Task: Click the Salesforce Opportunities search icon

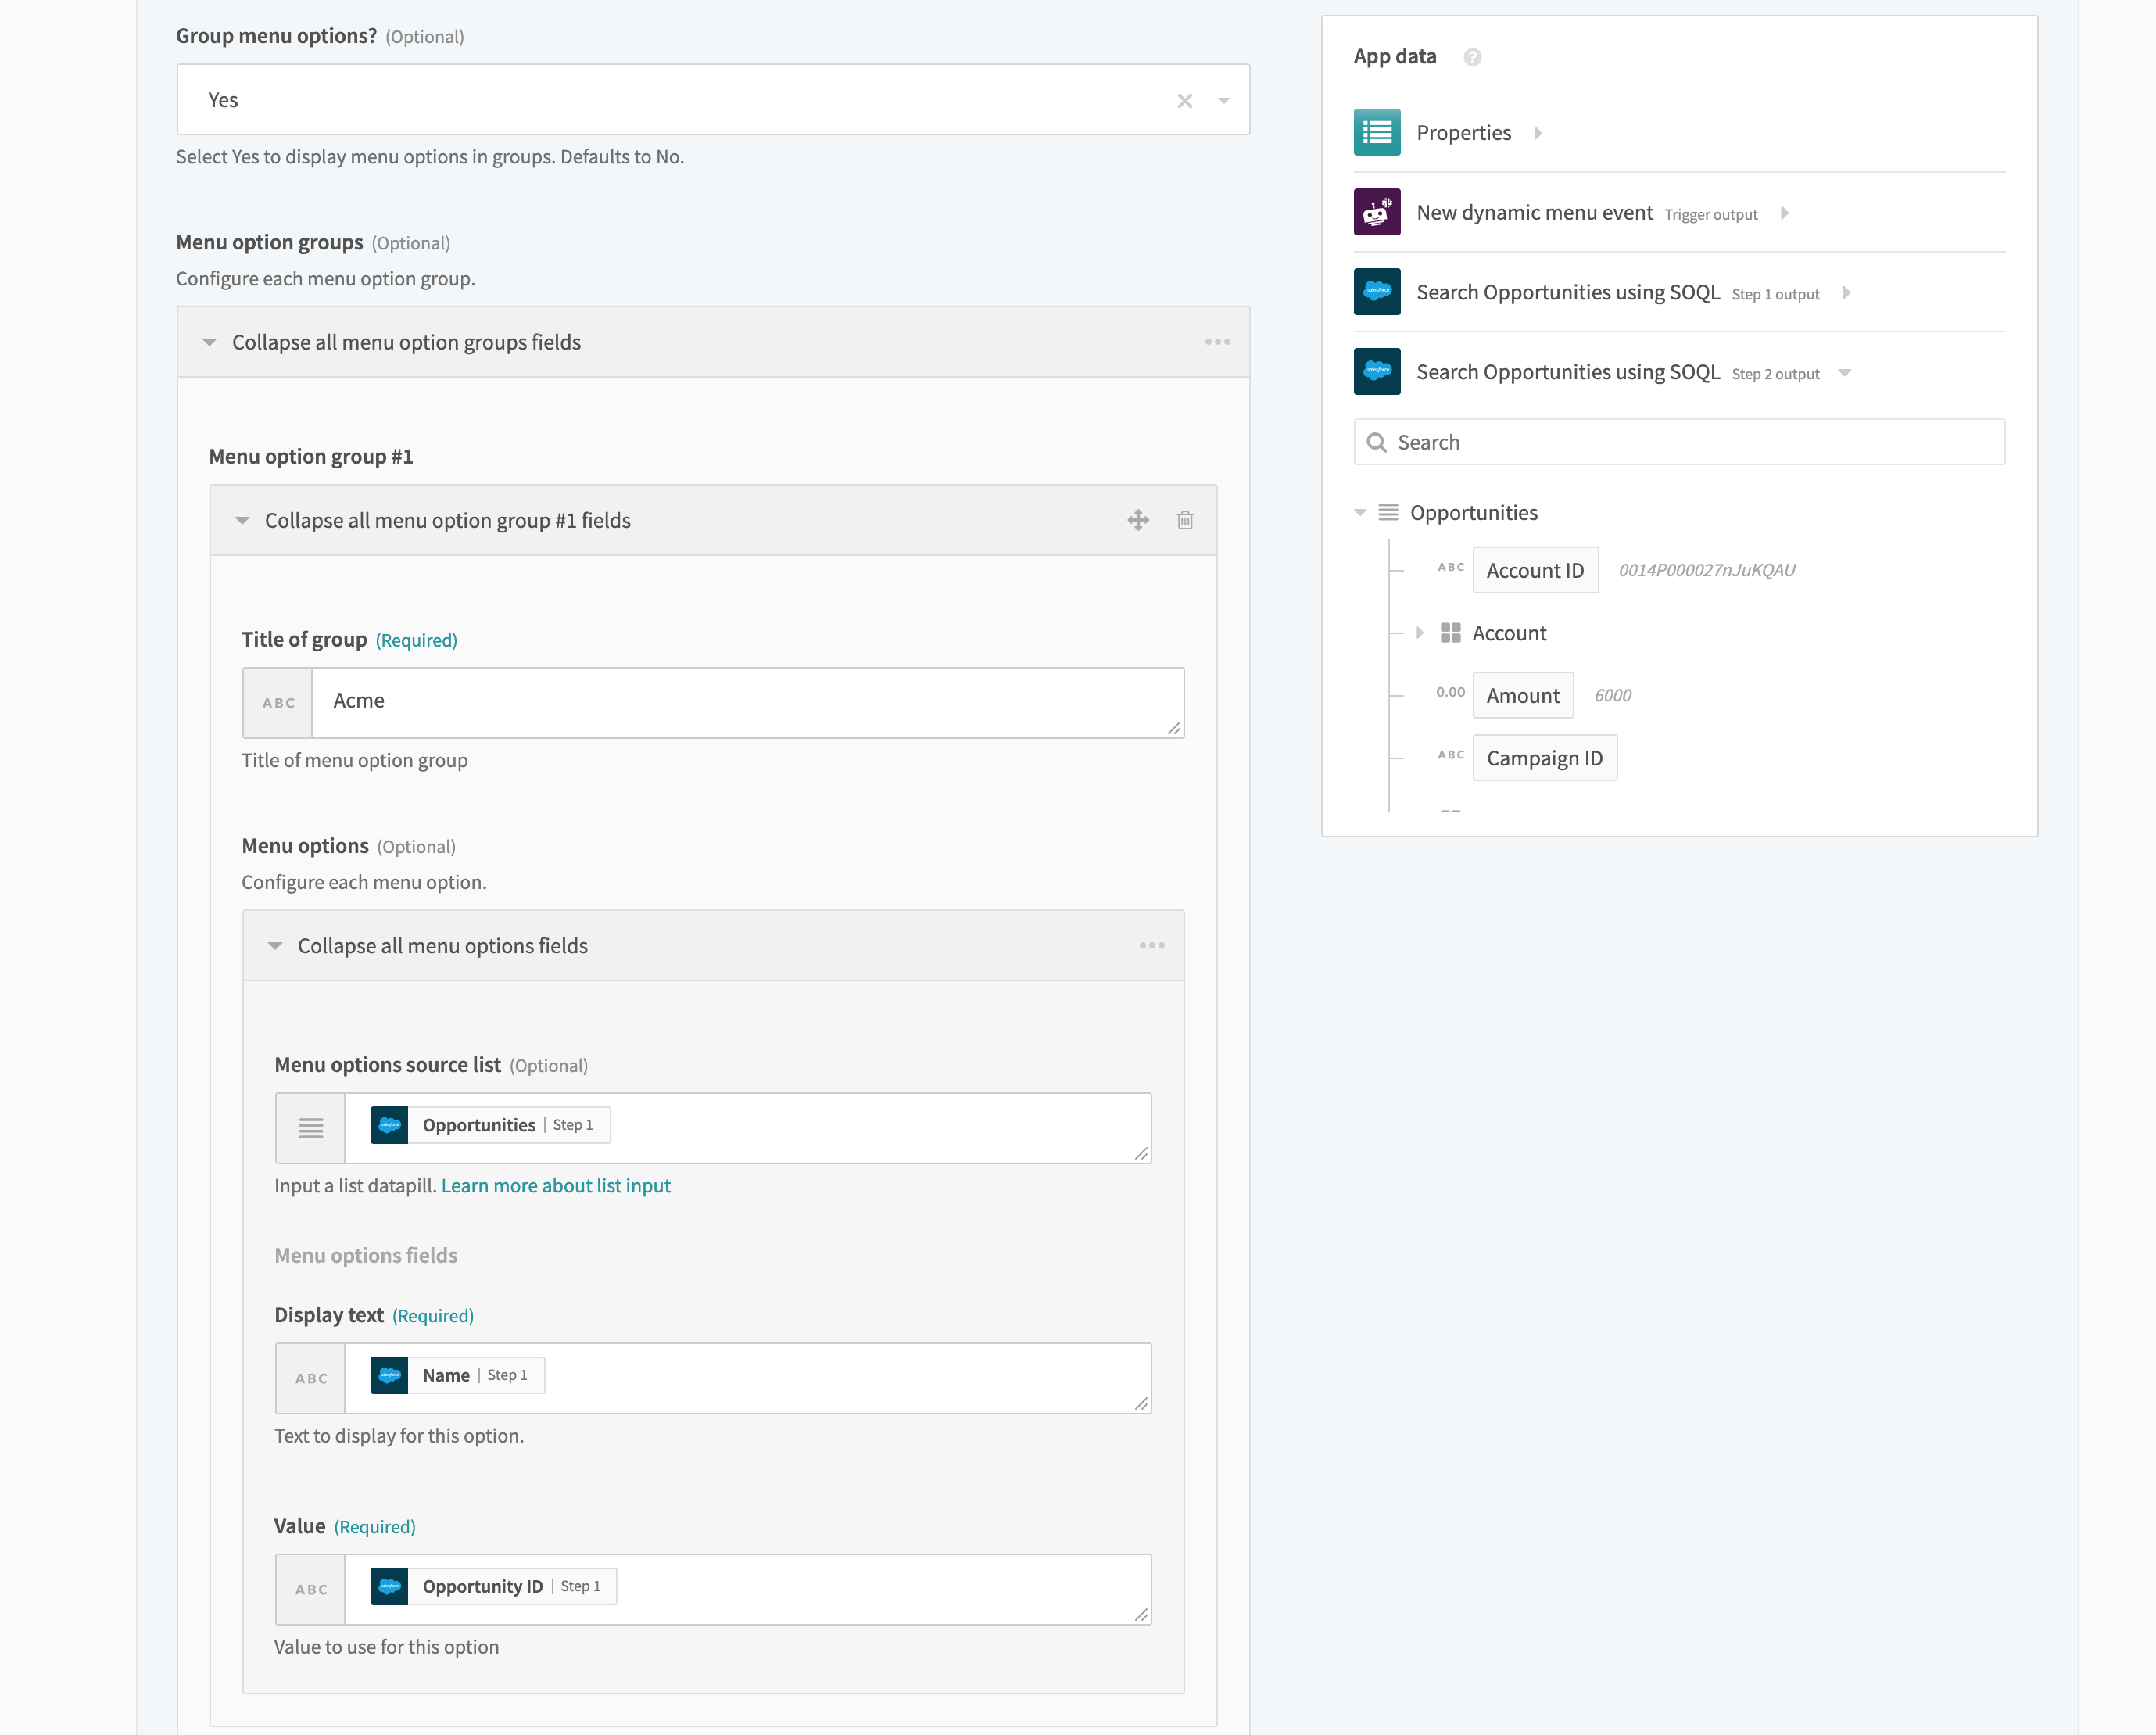Action: (x=1379, y=292)
